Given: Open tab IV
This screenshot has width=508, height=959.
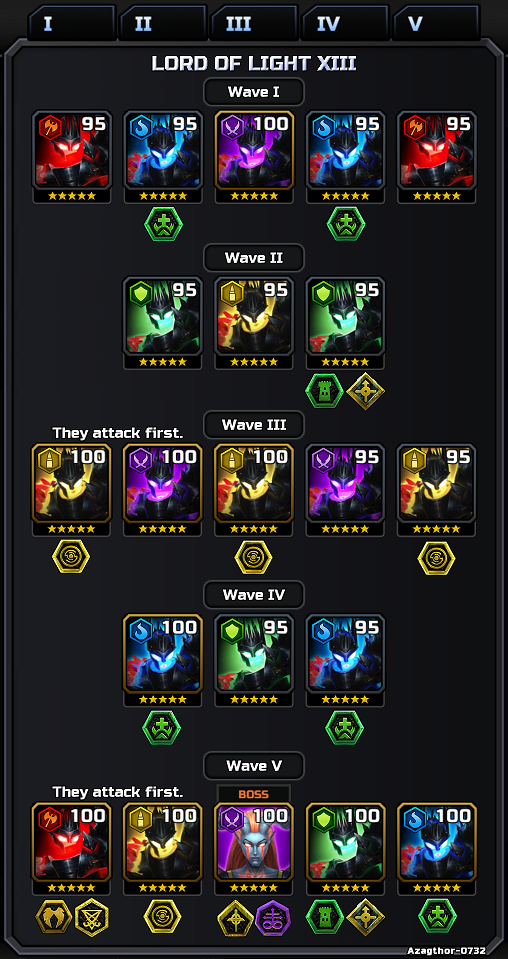Looking at the screenshot, I should (345, 23).
